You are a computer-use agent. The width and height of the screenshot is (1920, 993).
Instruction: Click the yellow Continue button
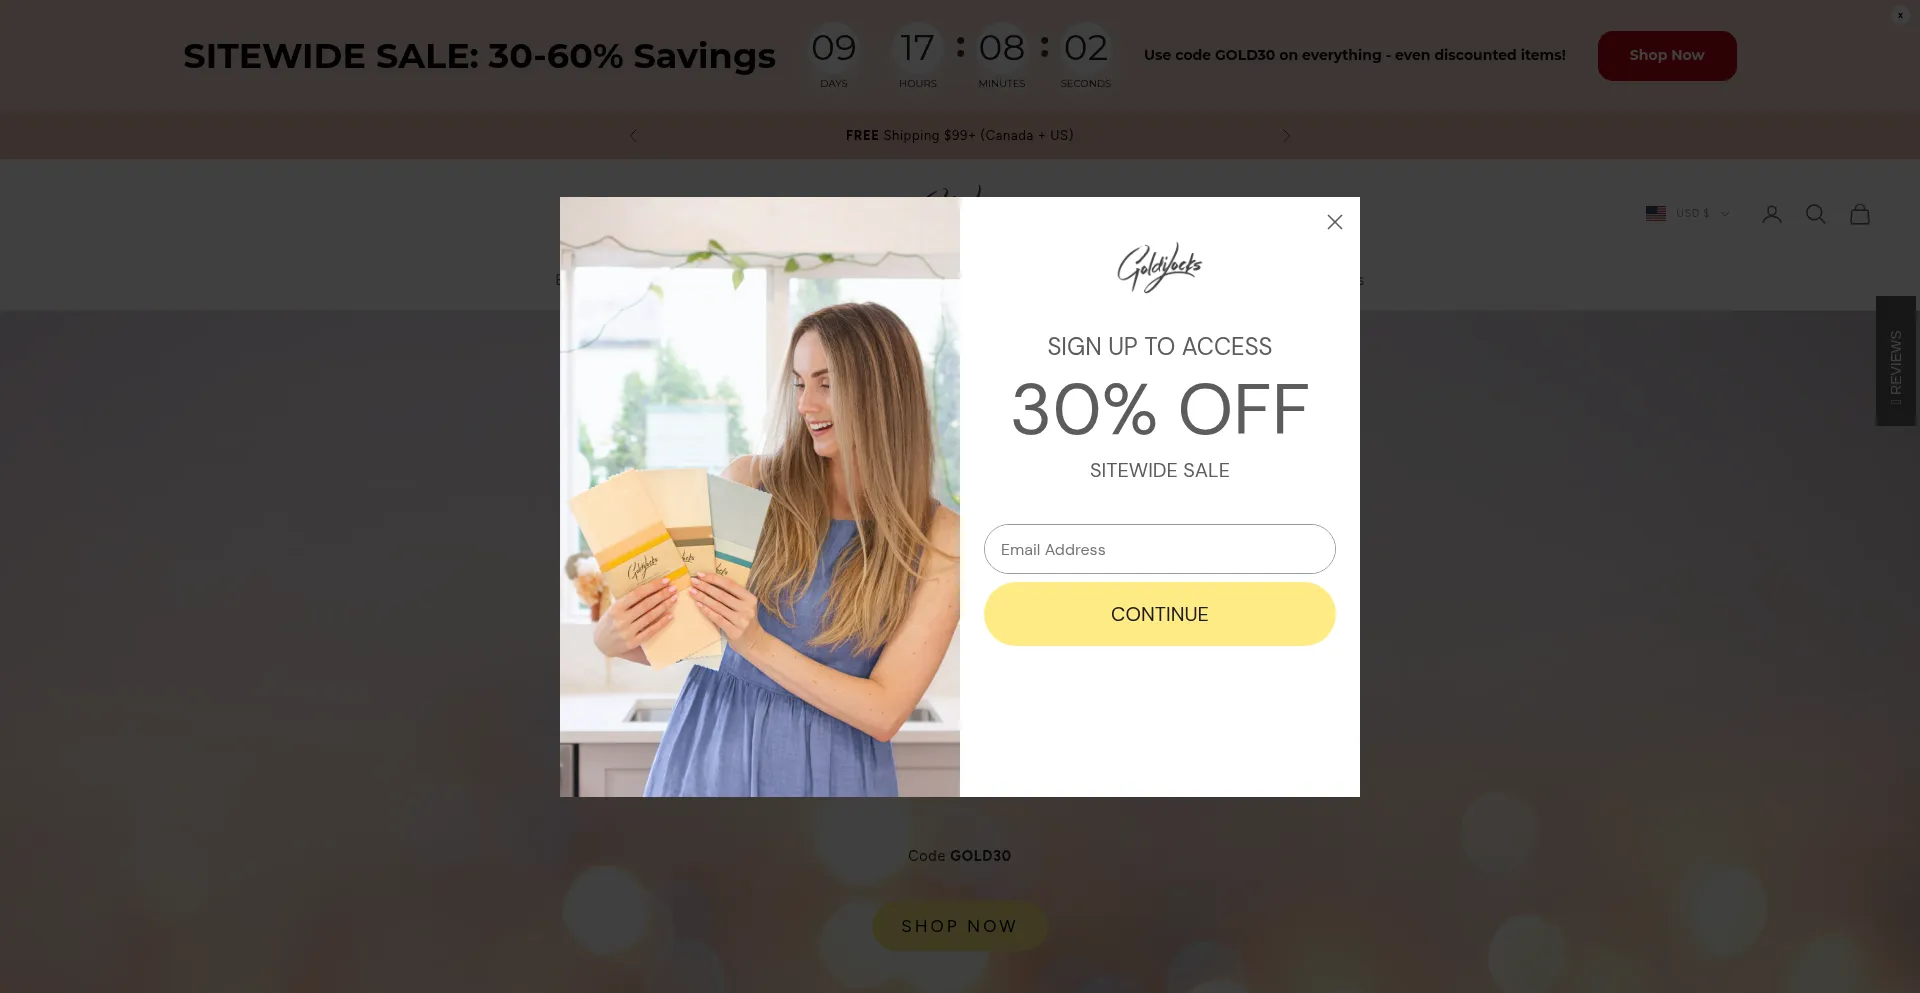point(1160,614)
